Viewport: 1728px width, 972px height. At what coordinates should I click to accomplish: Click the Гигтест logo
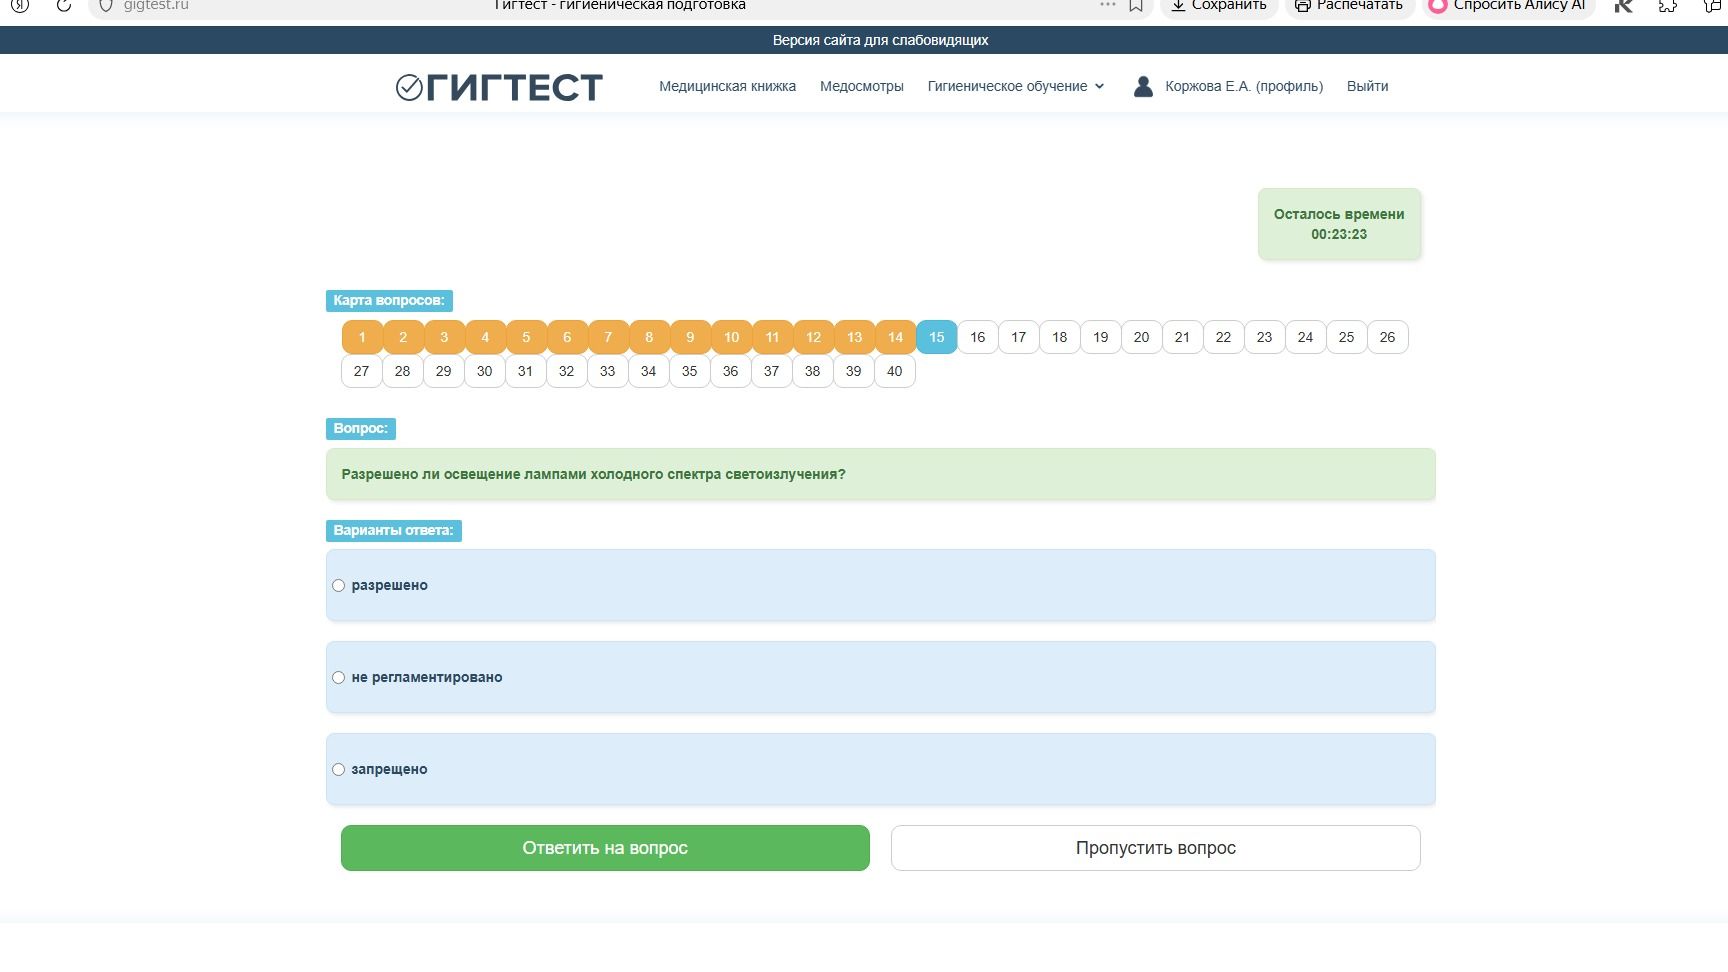pos(499,88)
